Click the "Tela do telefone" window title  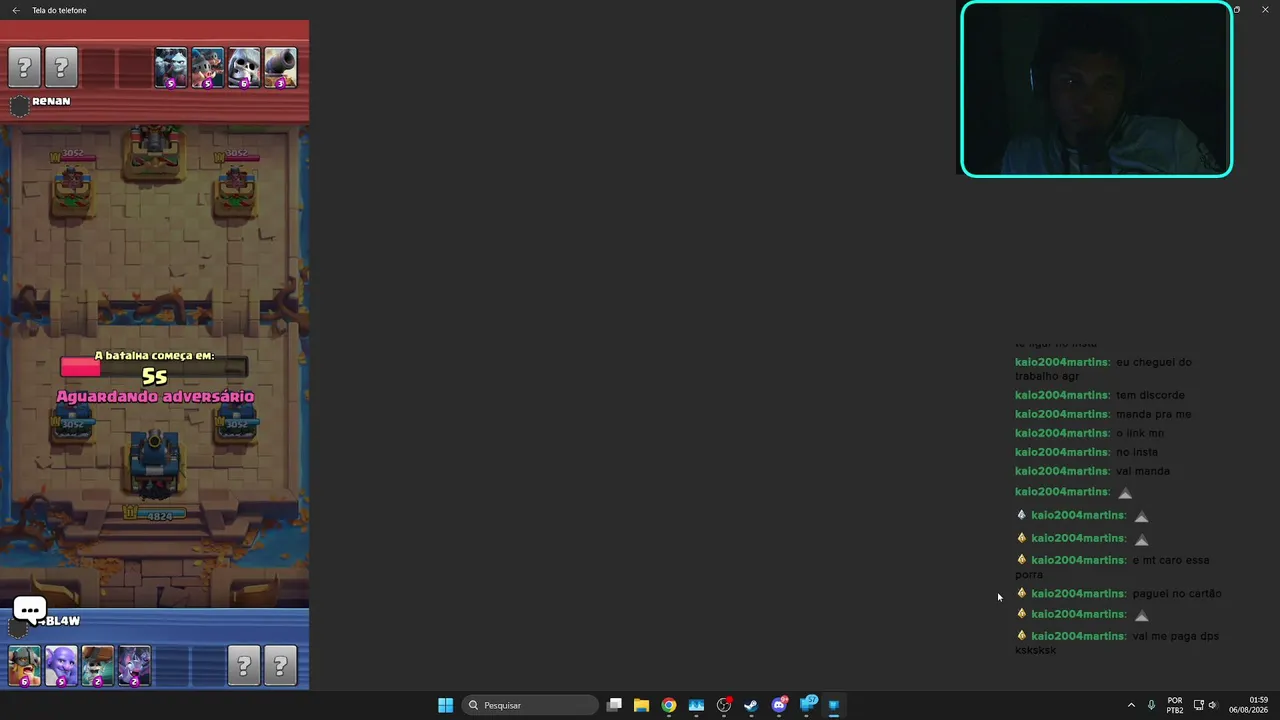pyautogui.click(x=59, y=10)
